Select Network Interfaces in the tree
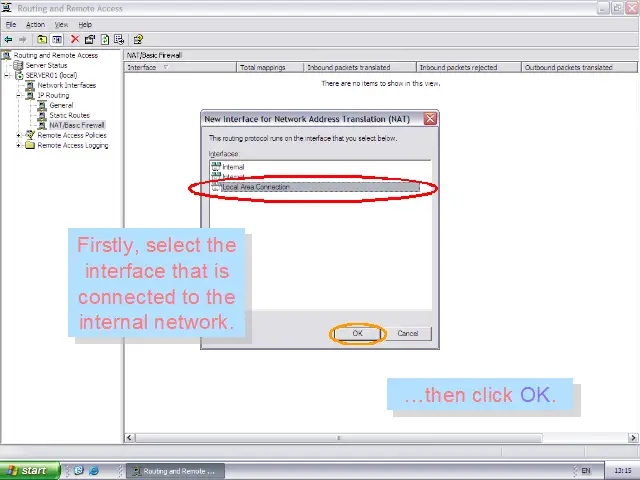 67,85
